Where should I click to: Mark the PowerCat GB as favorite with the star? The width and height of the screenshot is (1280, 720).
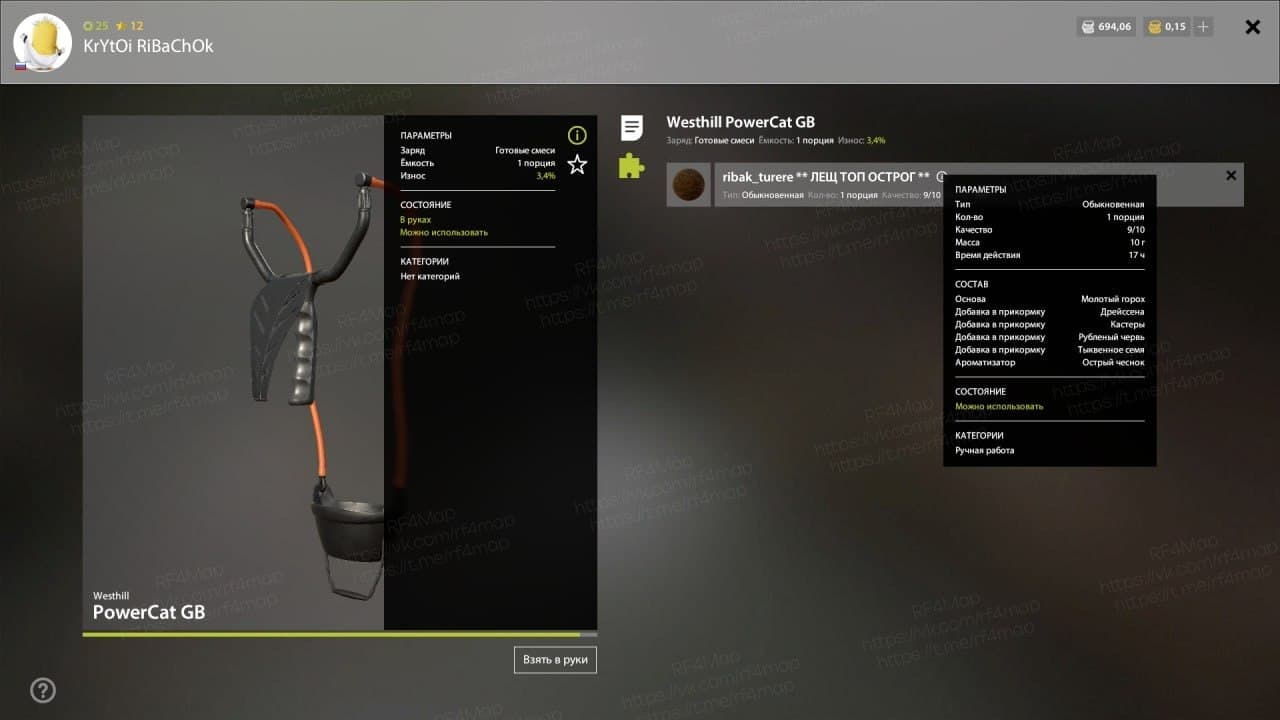coord(577,165)
